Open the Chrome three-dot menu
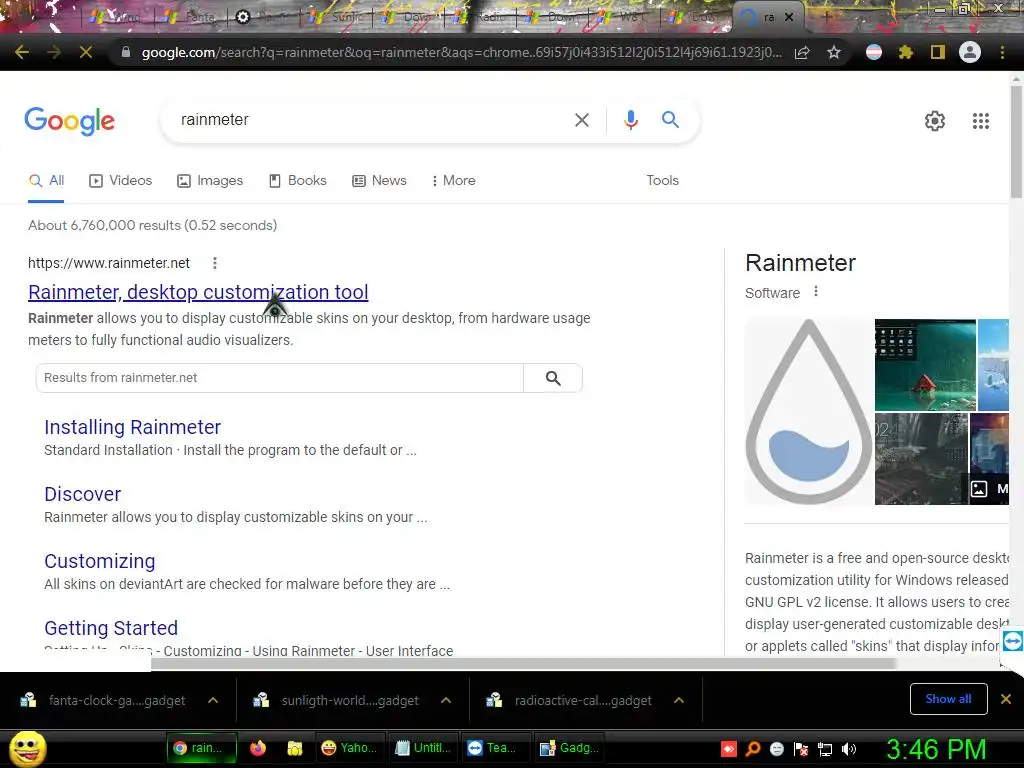 point(1002,52)
